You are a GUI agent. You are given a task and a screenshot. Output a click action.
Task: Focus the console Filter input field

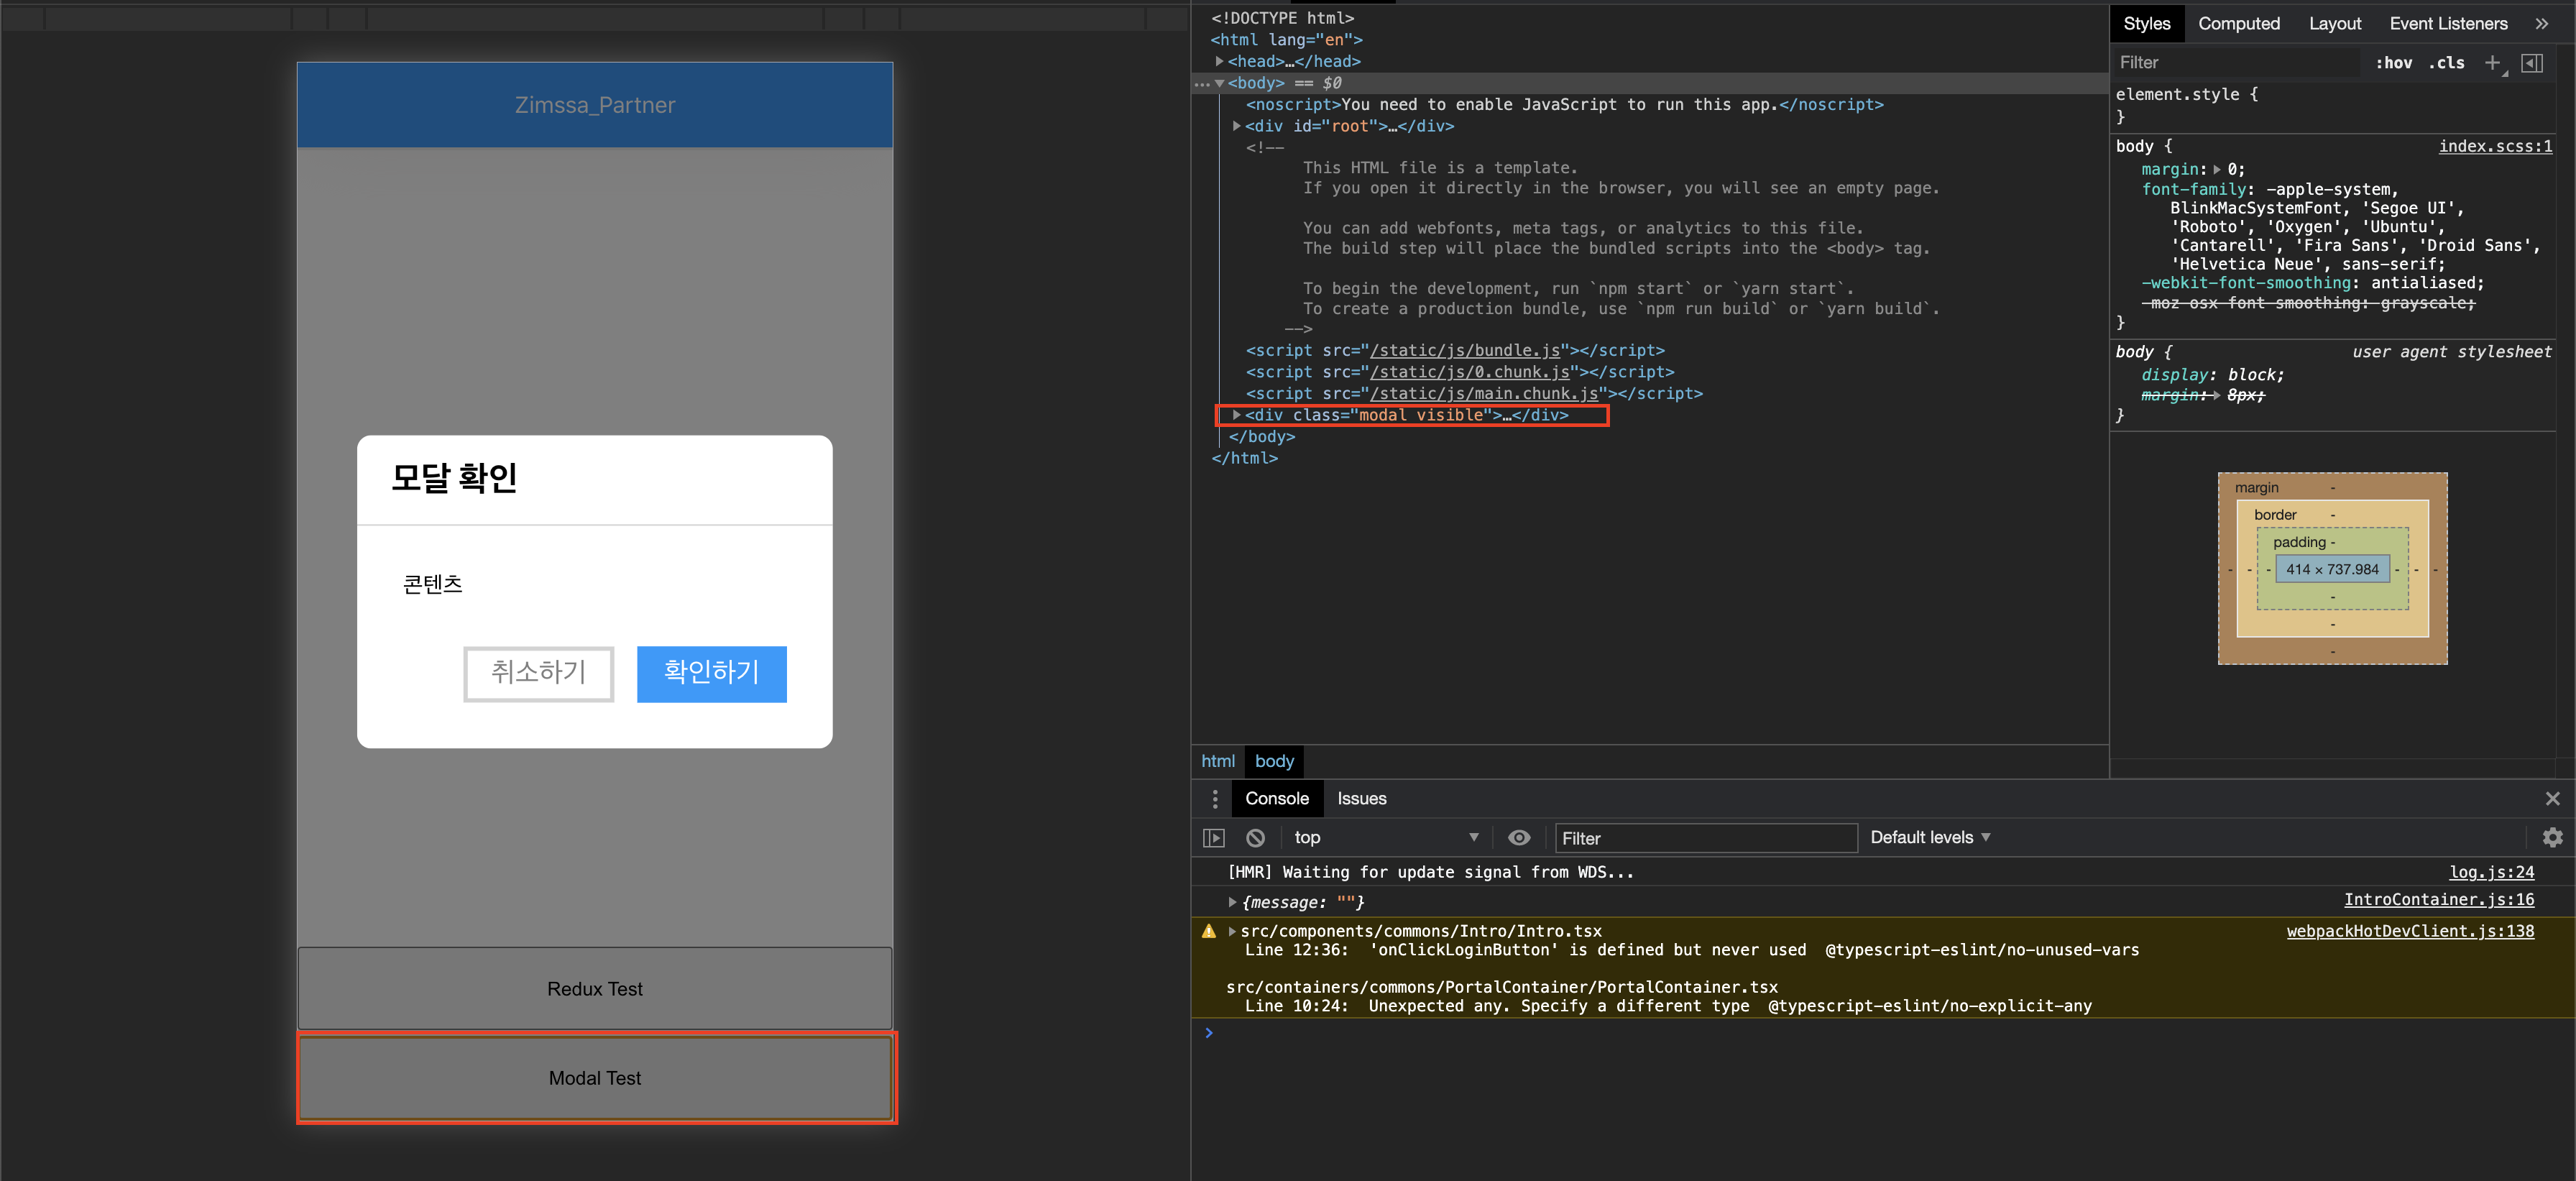(x=1706, y=838)
